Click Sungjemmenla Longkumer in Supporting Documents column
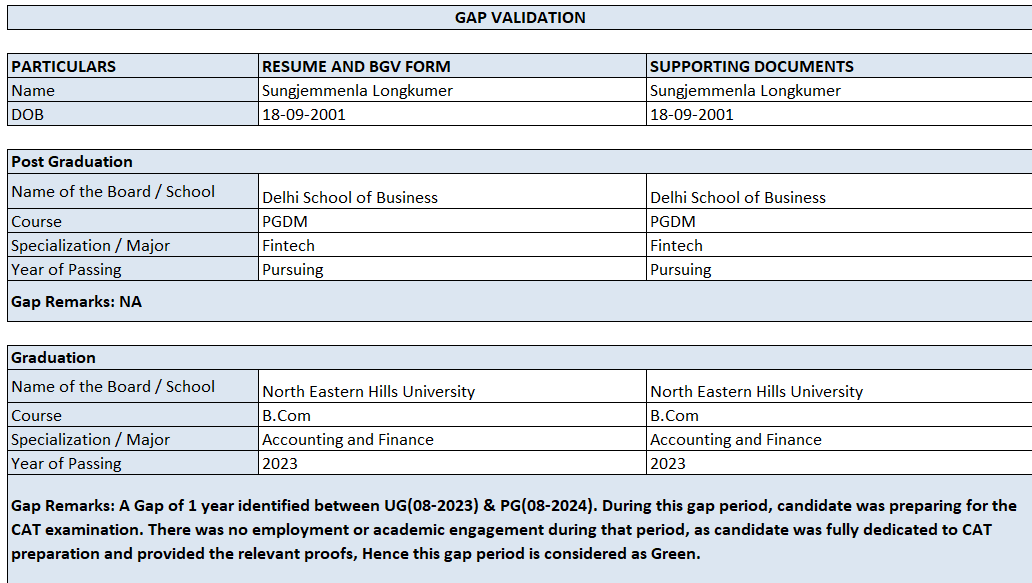The image size is (1032, 583). pyautogui.click(x=746, y=91)
